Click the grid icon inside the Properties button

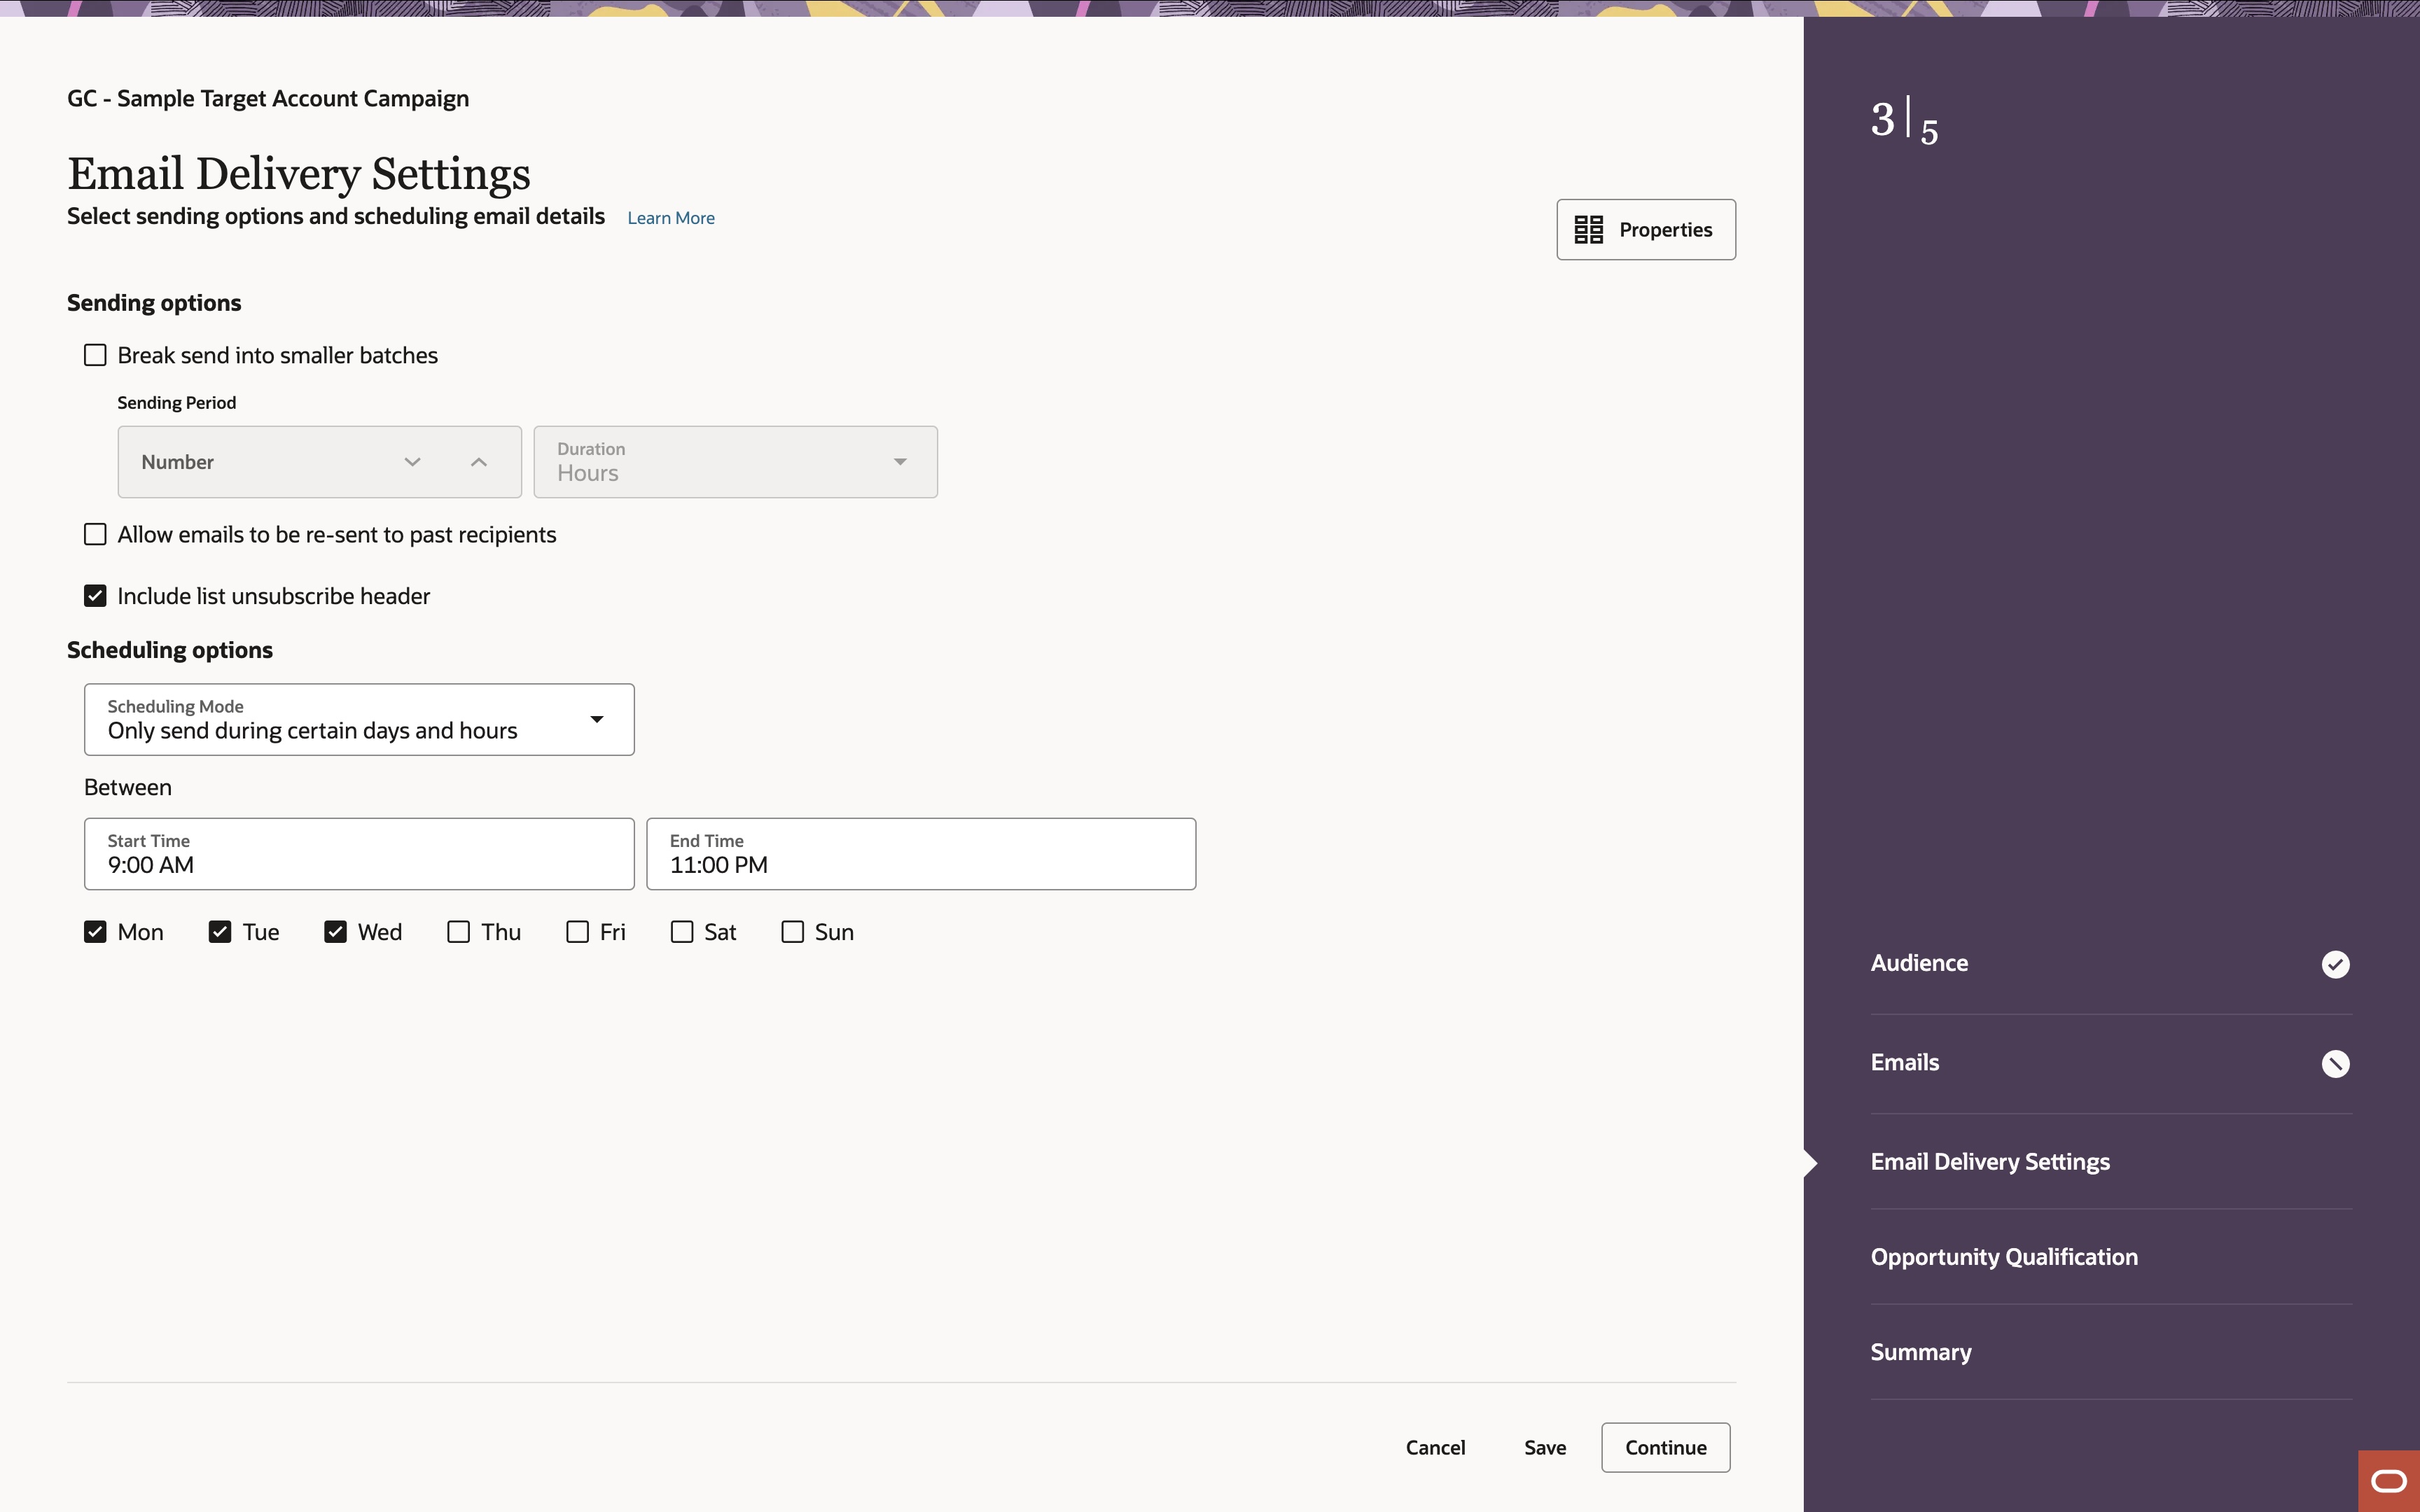tap(1589, 229)
